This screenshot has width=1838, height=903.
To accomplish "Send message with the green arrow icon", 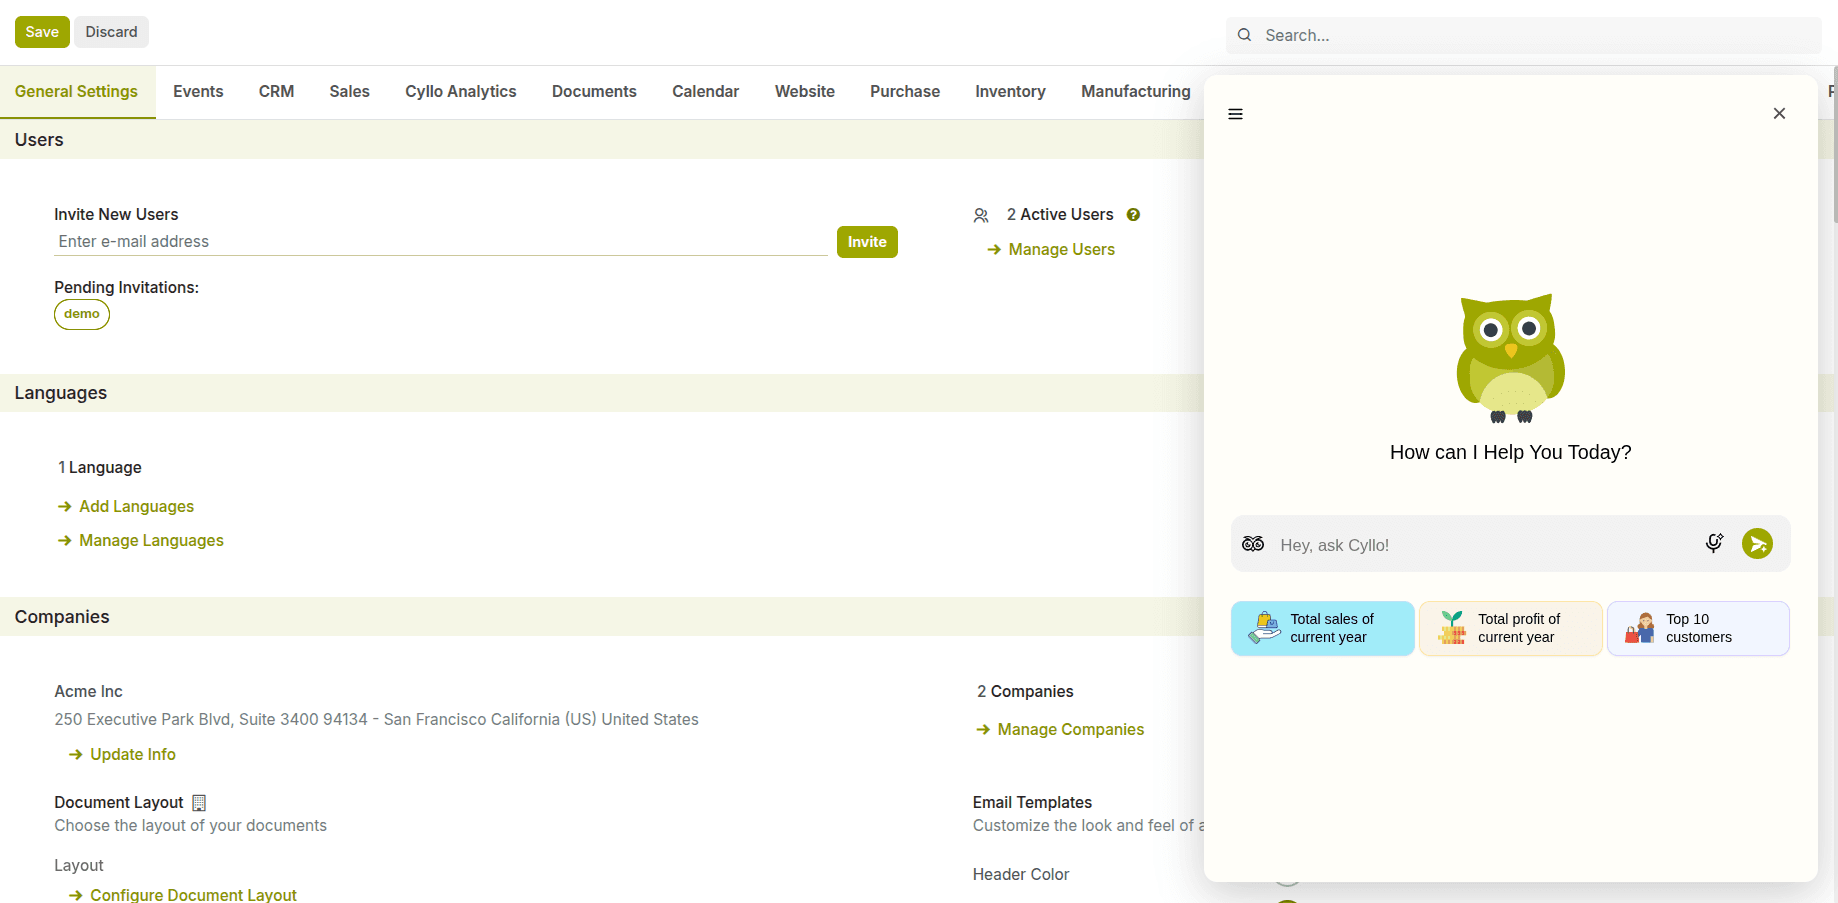I will [x=1757, y=544].
